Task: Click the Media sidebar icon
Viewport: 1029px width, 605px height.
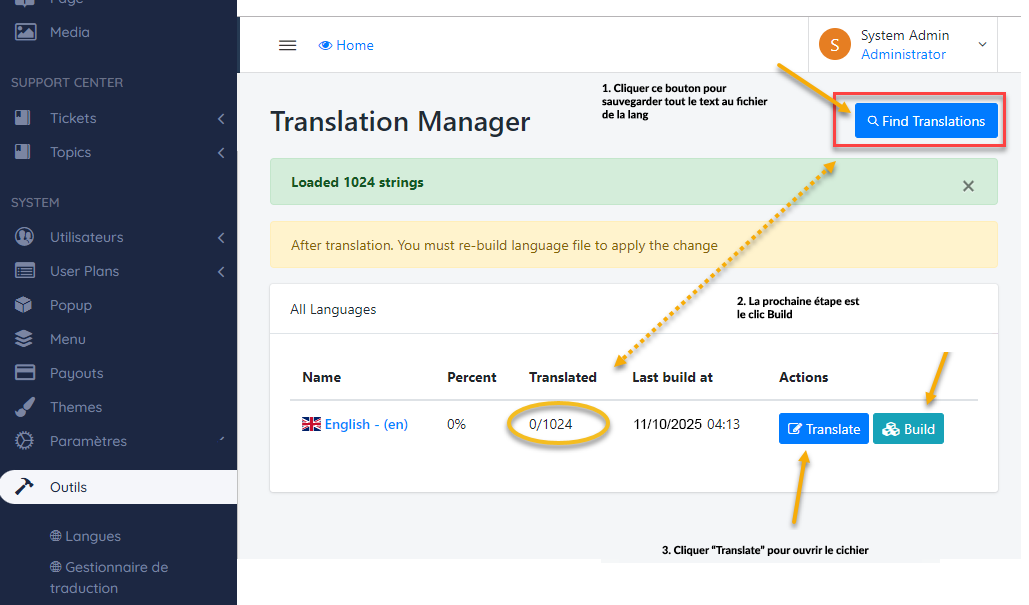Action: (x=25, y=32)
